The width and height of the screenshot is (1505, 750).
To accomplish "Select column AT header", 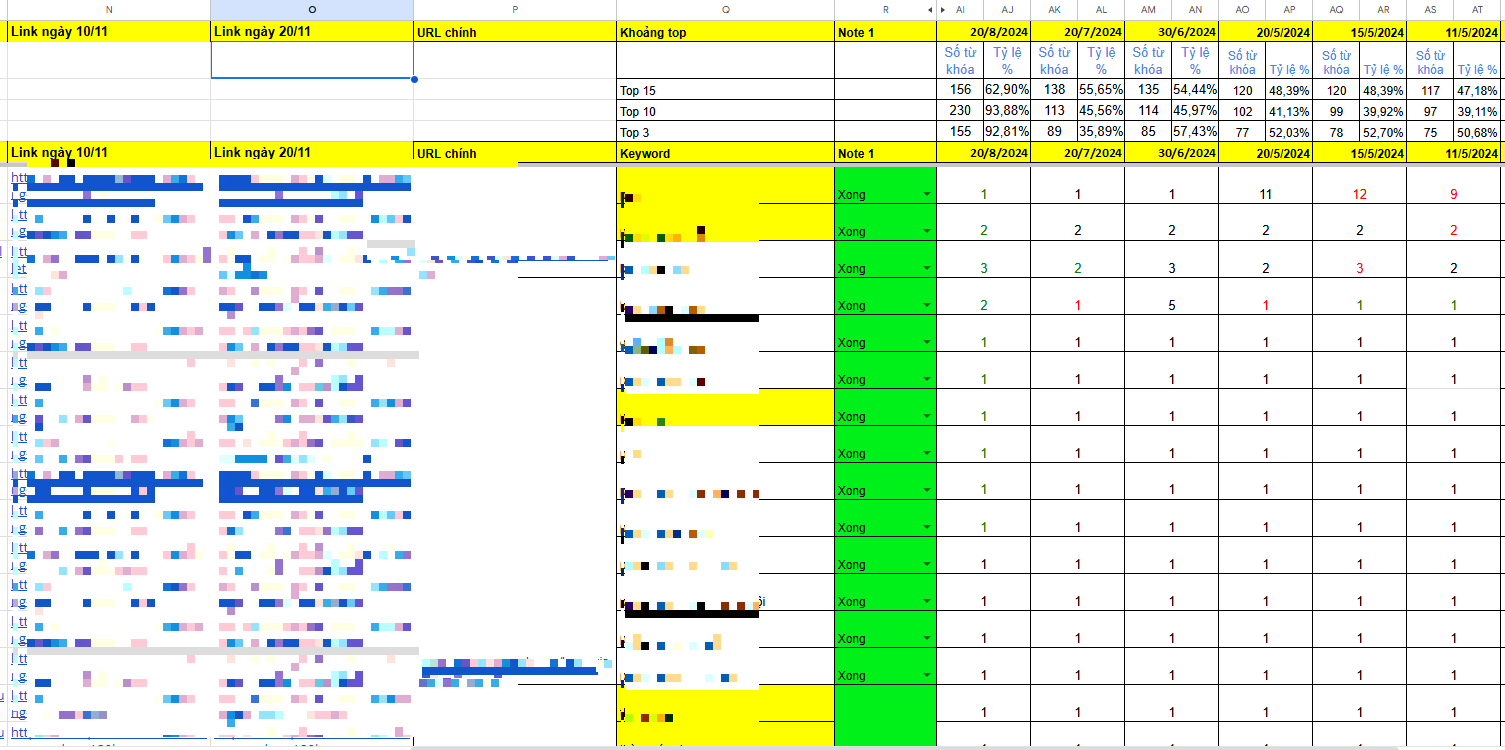I will (1477, 9).
